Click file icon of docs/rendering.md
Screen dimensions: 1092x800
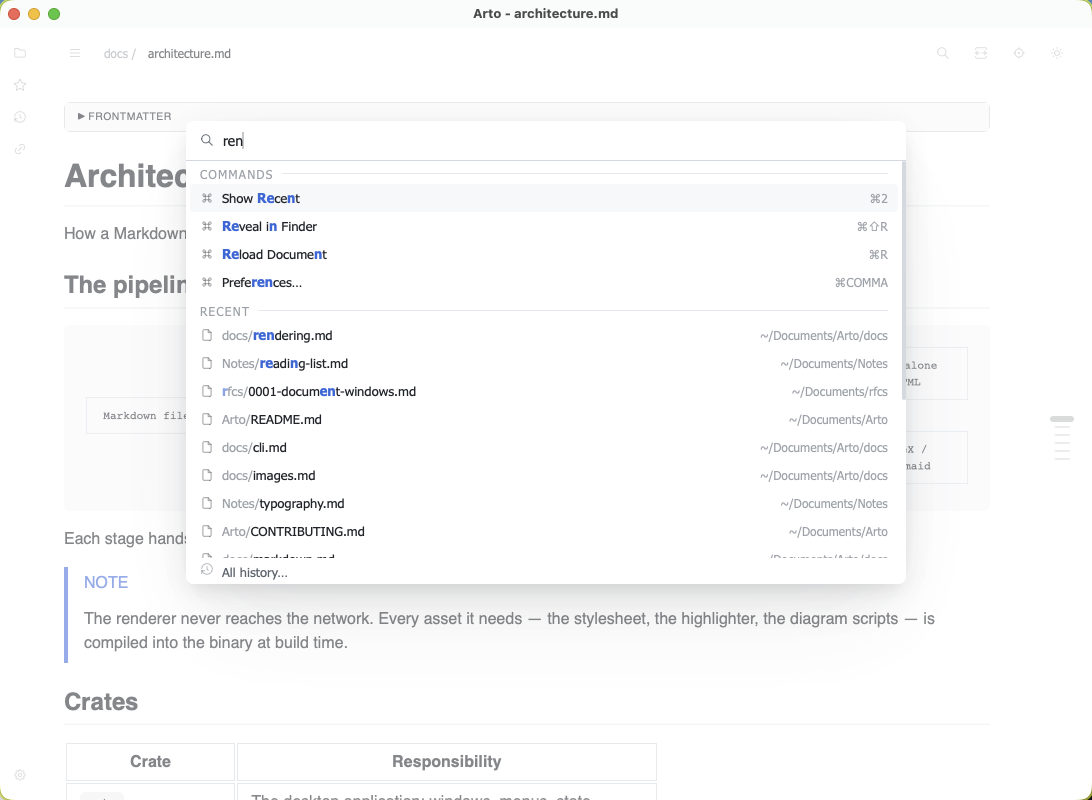(207, 335)
